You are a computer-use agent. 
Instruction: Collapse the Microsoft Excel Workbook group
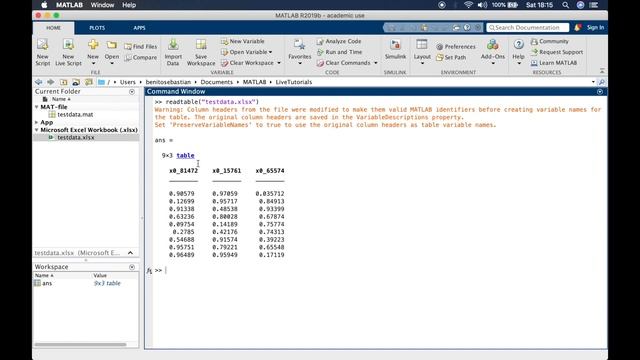(x=37, y=130)
